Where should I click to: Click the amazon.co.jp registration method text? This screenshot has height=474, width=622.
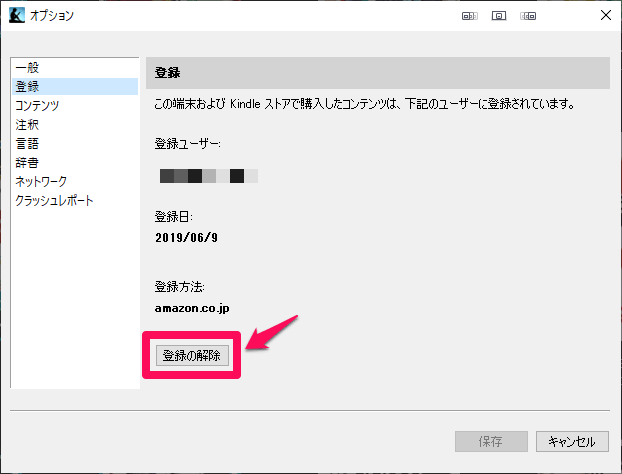(192, 308)
